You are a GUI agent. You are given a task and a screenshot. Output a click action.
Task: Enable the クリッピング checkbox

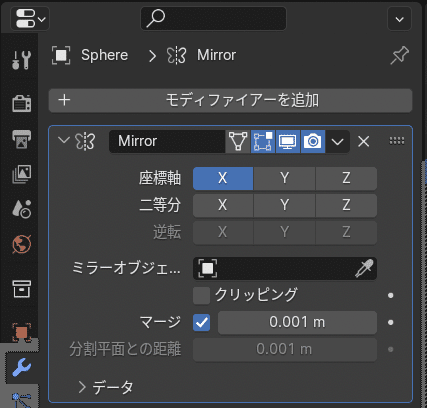[201, 295]
